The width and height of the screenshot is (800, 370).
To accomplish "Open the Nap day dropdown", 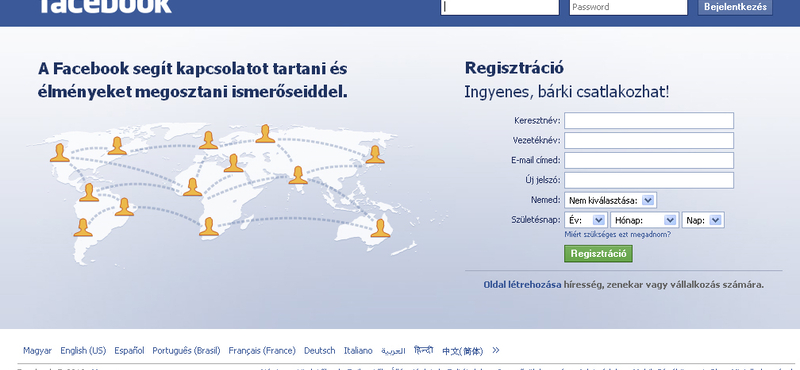I will pyautogui.click(x=703, y=220).
